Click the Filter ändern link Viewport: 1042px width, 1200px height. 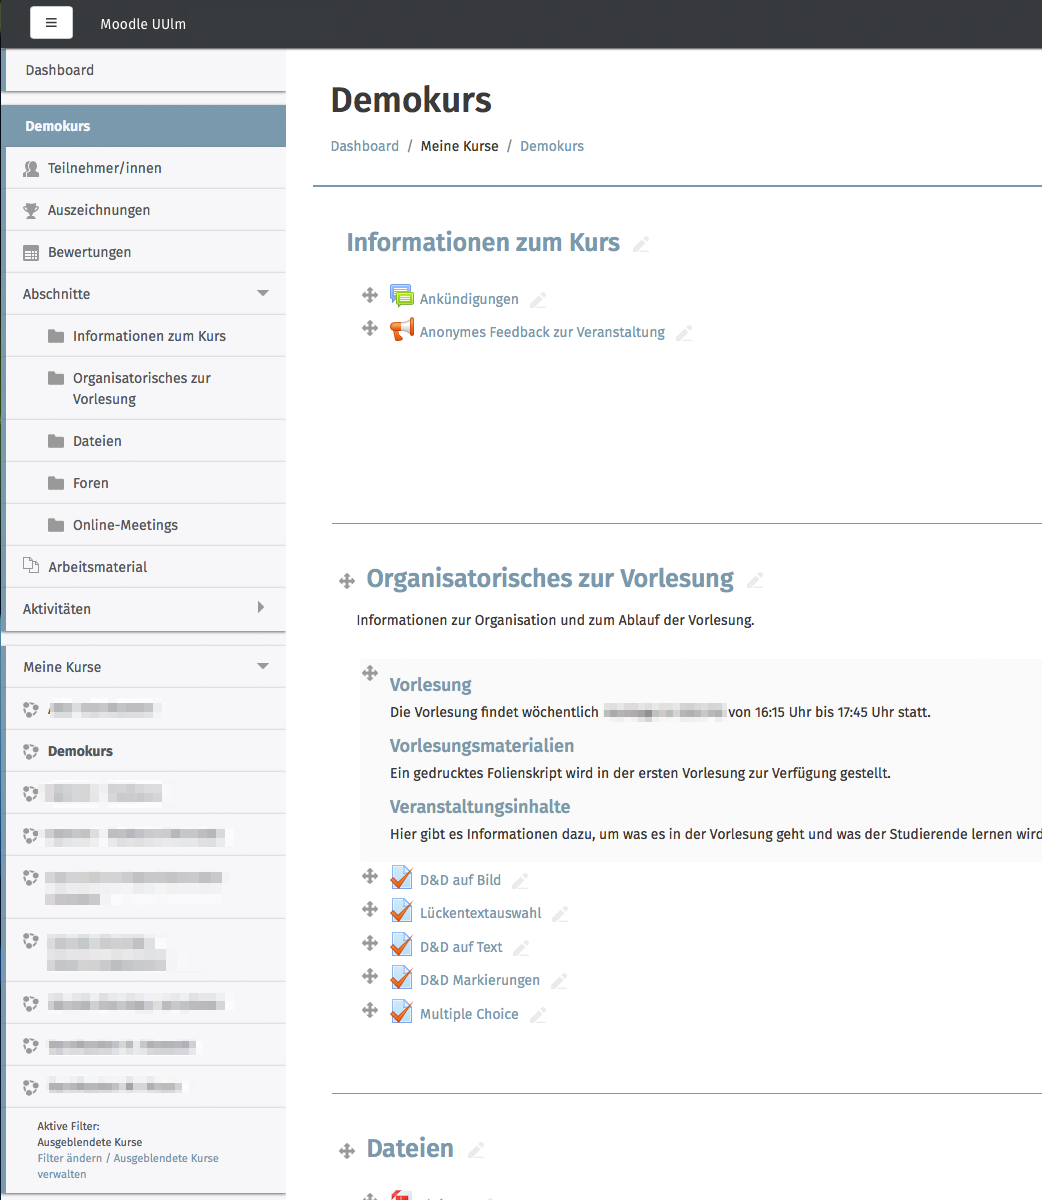(x=70, y=1158)
